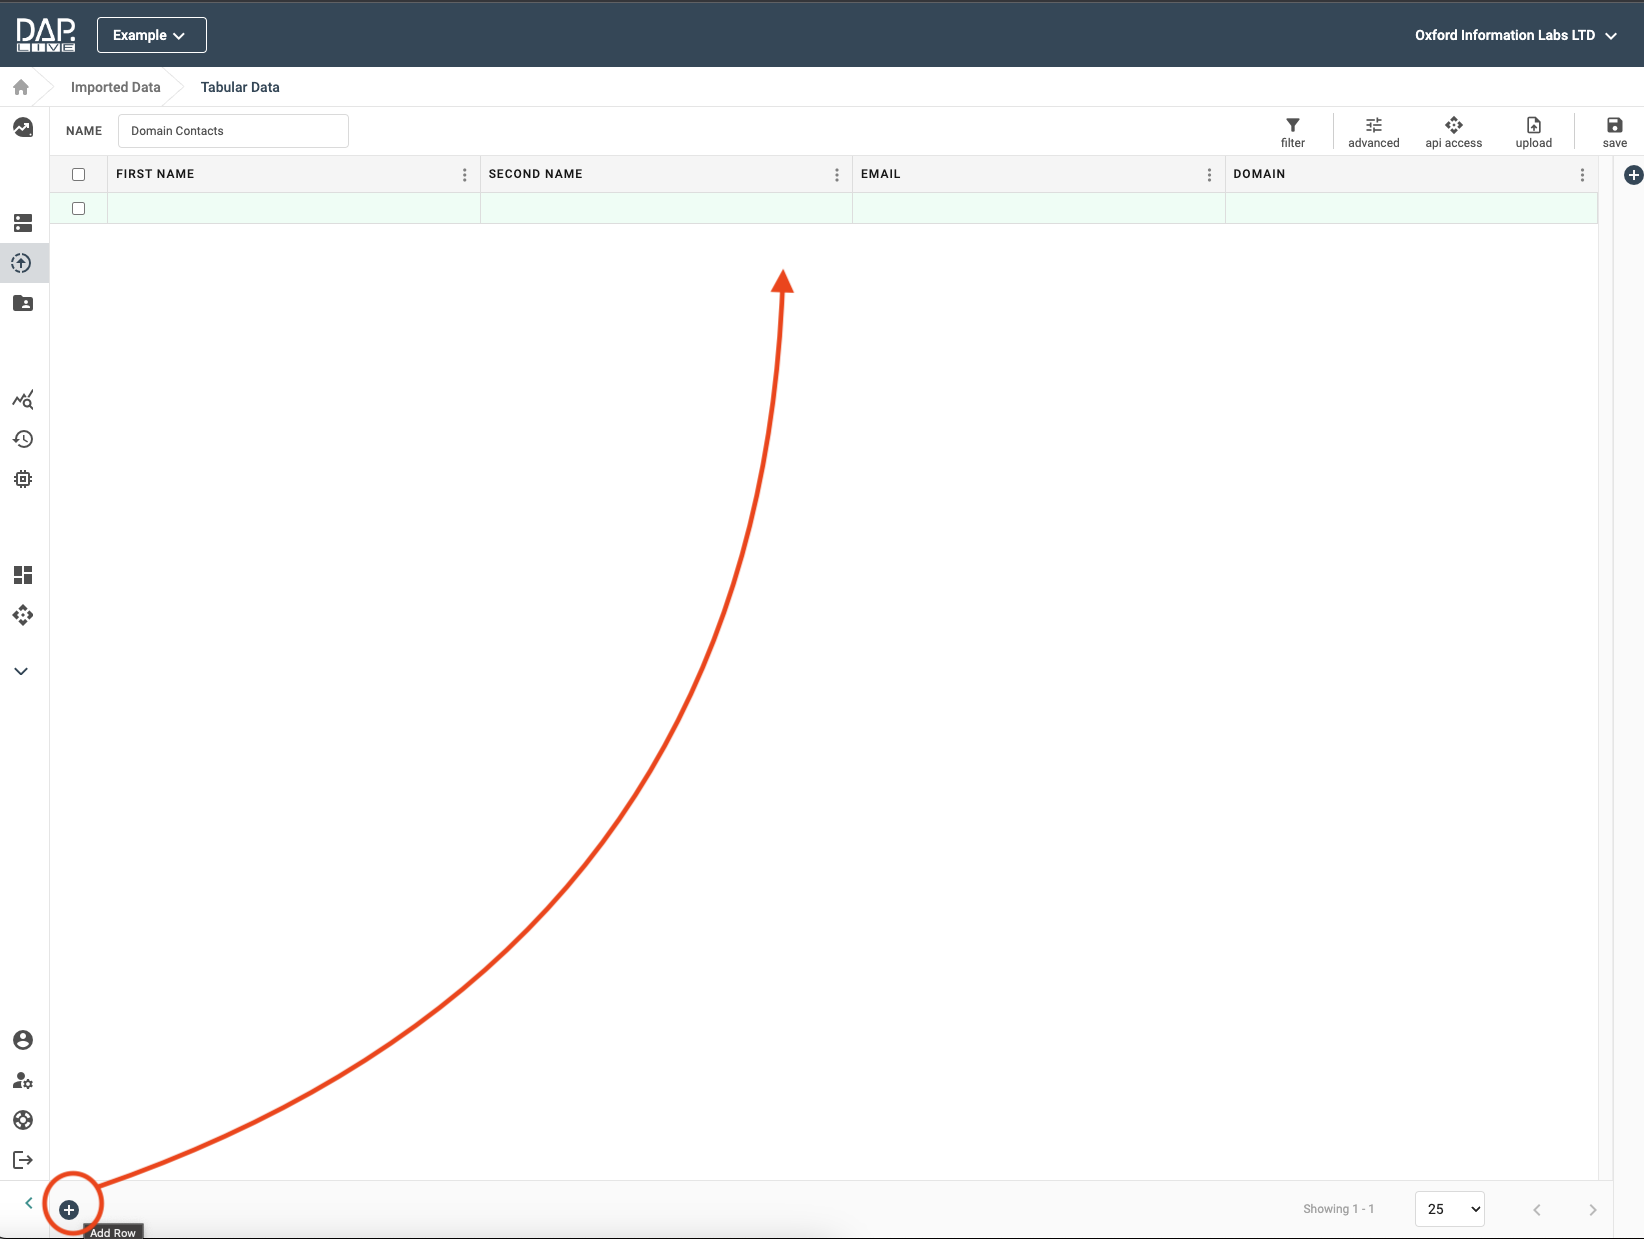The image size is (1644, 1239).
Task: Open the page size dropdown showing 25
Action: 1449,1209
